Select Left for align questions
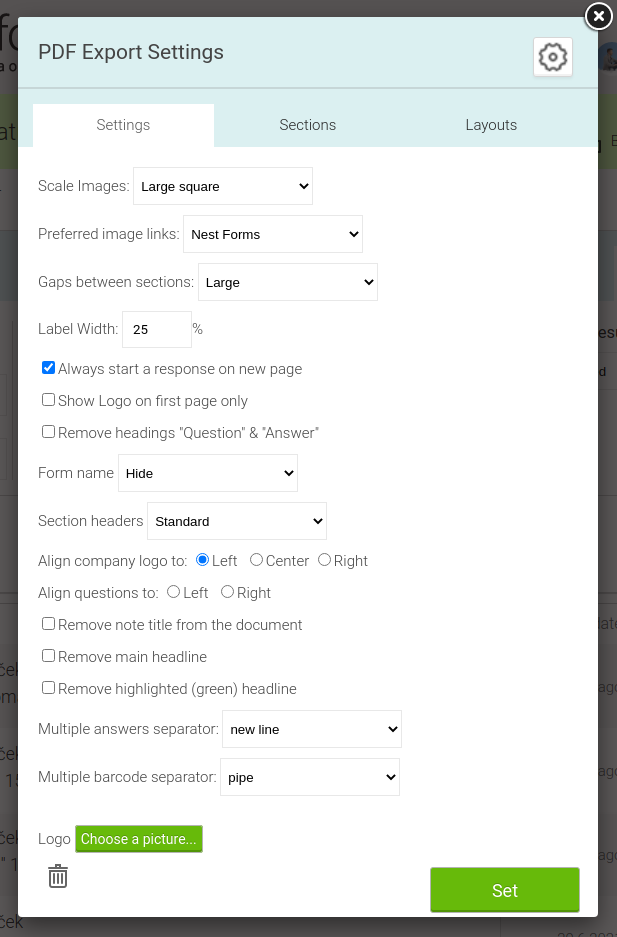This screenshot has width=617, height=937. click(173, 592)
